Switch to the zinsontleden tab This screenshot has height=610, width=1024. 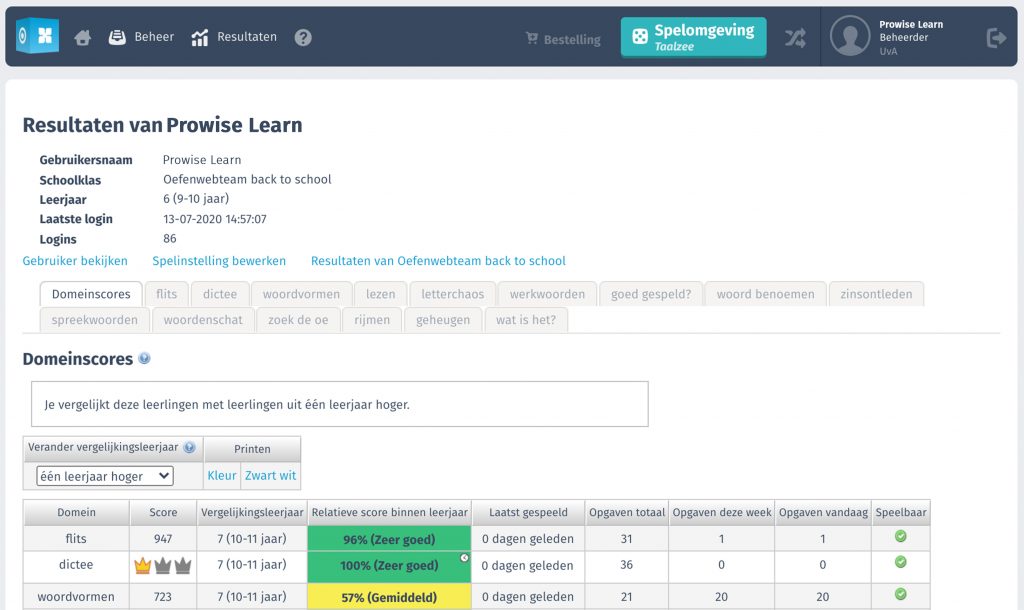coord(876,294)
